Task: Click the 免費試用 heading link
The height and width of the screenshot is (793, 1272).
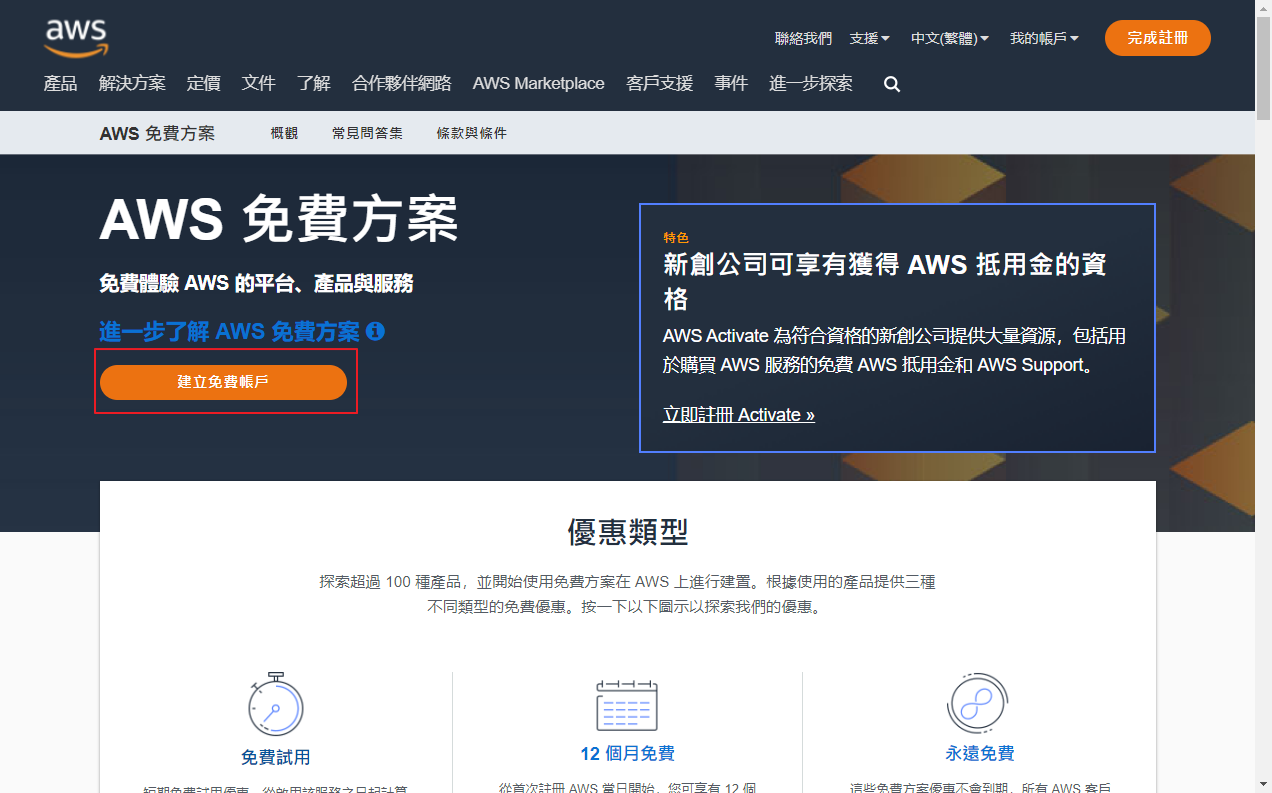Action: [275, 757]
